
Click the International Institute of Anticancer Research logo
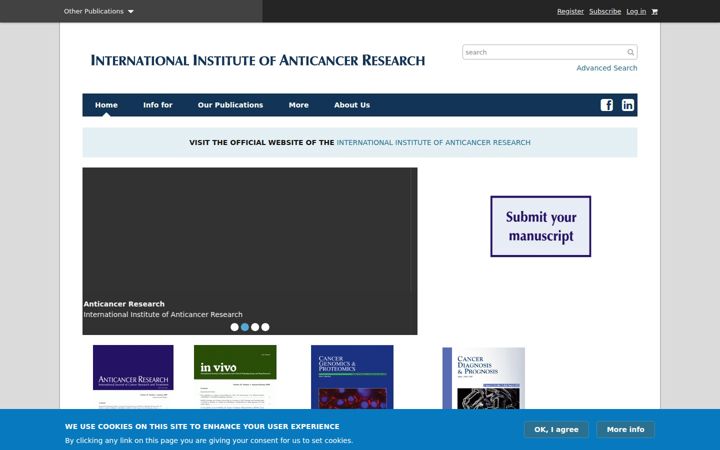pos(258,60)
